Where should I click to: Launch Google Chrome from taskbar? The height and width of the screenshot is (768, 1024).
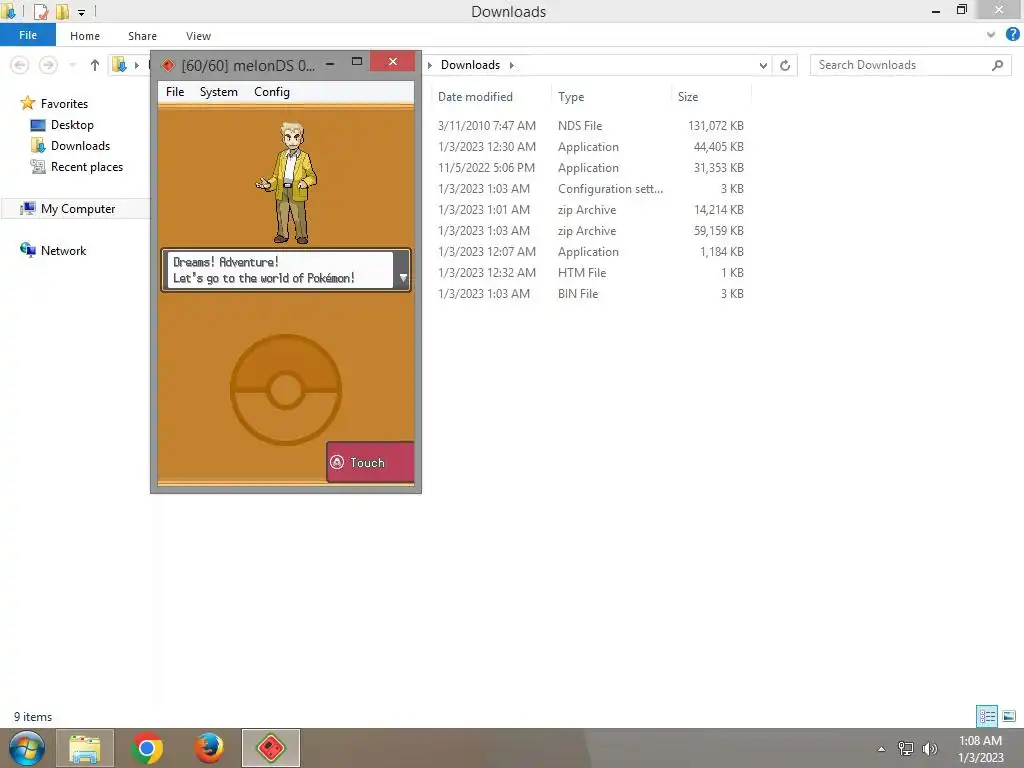[x=147, y=748]
